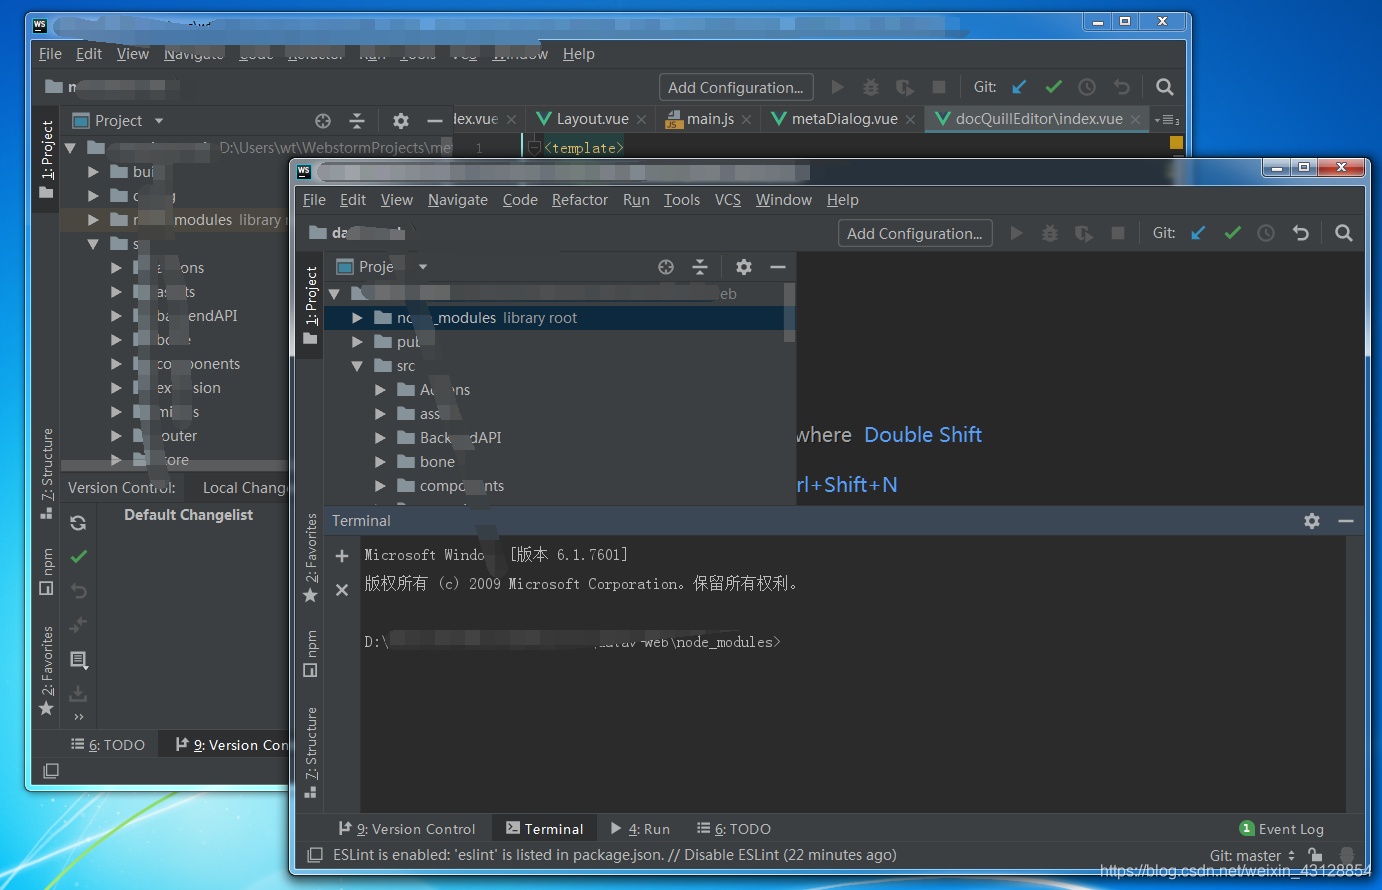This screenshot has height=890, width=1382.
Task: Toggle Z: Structure side tab in front window
Action: coord(311,752)
